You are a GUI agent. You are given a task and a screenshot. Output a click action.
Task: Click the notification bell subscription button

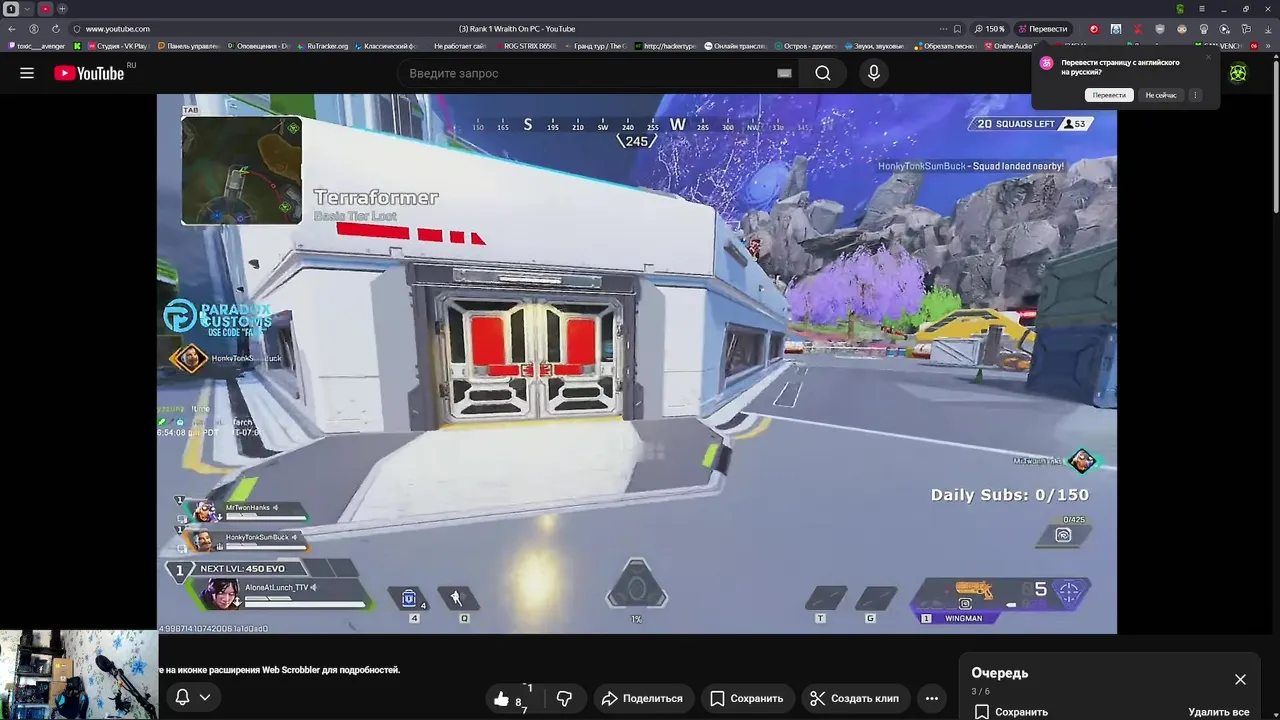coord(183,697)
